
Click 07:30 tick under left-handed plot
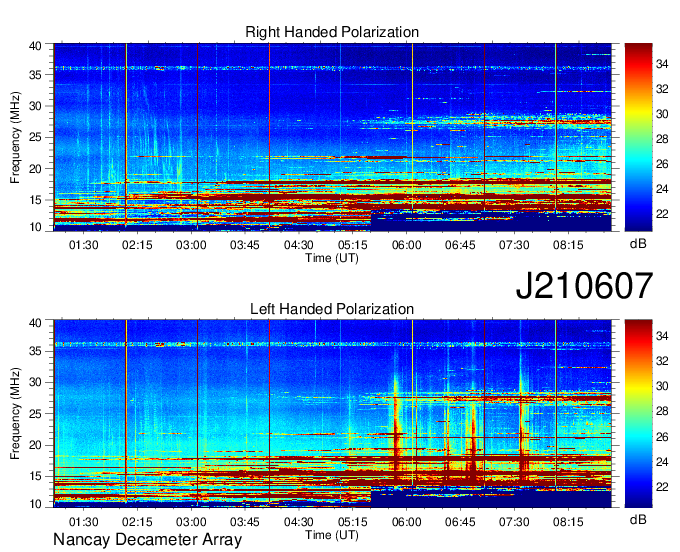(x=514, y=522)
